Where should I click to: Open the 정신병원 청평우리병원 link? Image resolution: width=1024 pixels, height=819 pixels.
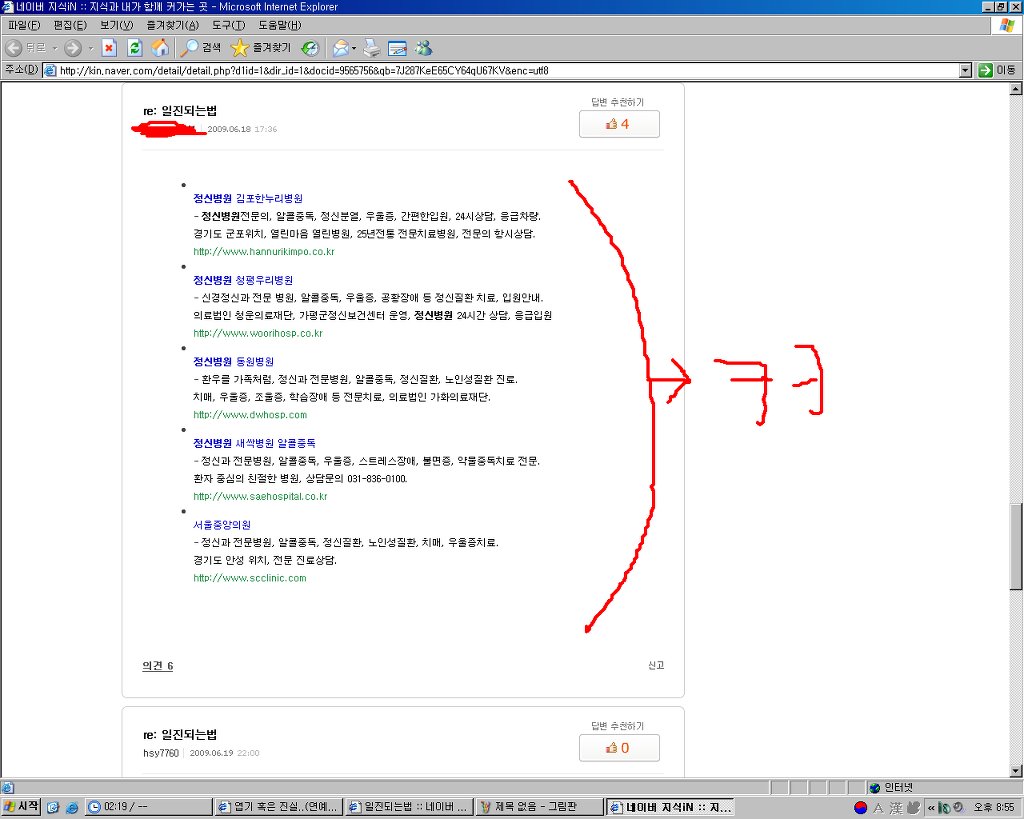243,280
